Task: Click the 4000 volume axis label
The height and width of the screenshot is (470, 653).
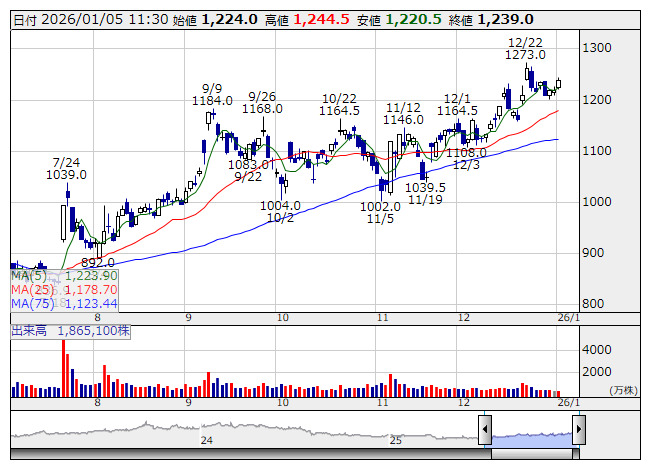Action: pyautogui.click(x=596, y=350)
